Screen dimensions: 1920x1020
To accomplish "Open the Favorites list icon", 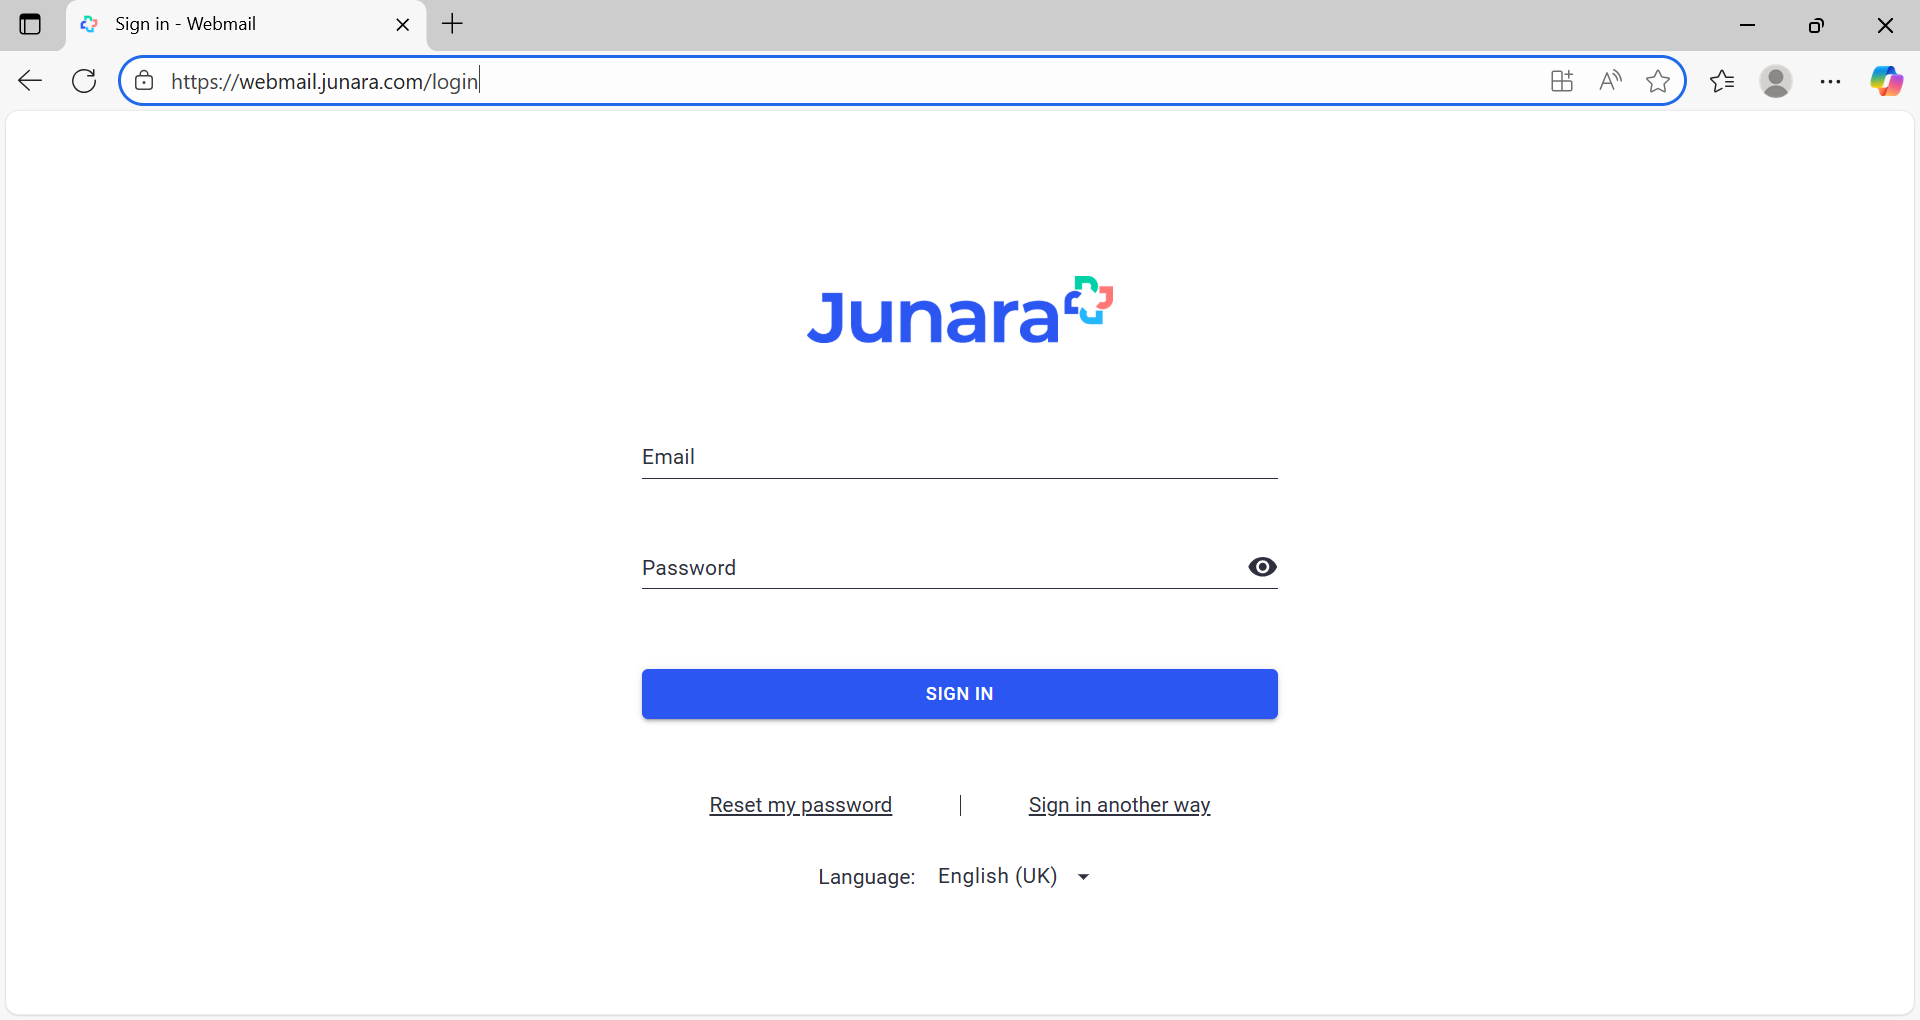I will pyautogui.click(x=1722, y=81).
